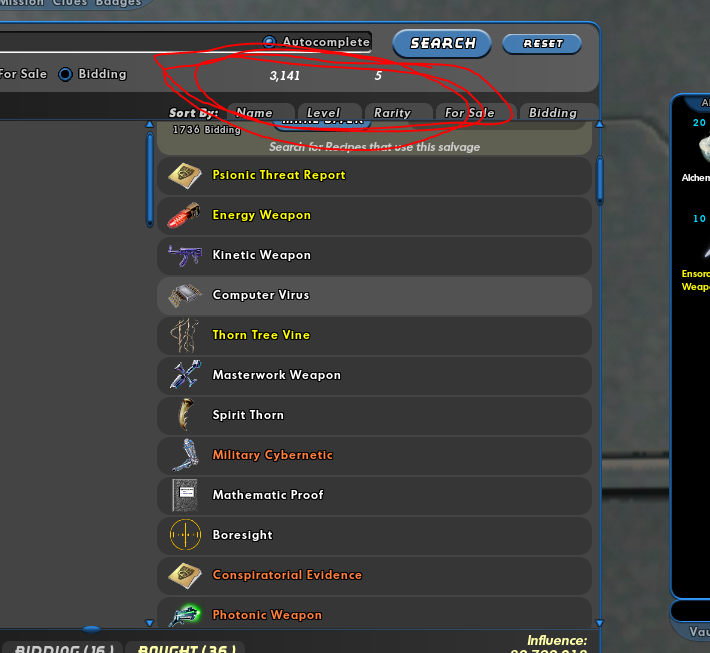The width and height of the screenshot is (710, 653).
Task: Toggle the For Sale filter option
Action: click(x=24, y=74)
